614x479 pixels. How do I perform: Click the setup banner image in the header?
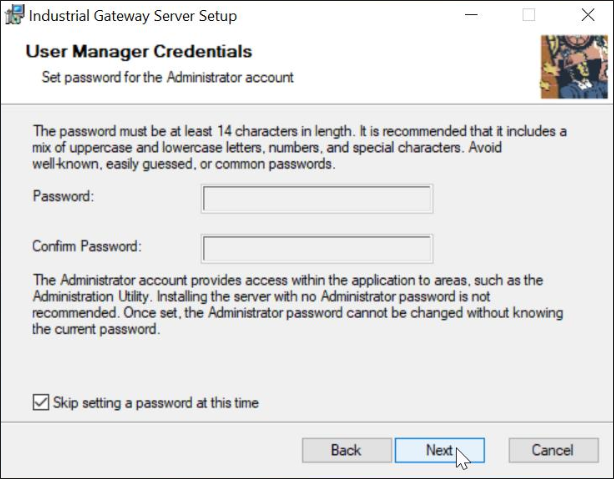coord(574,67)
